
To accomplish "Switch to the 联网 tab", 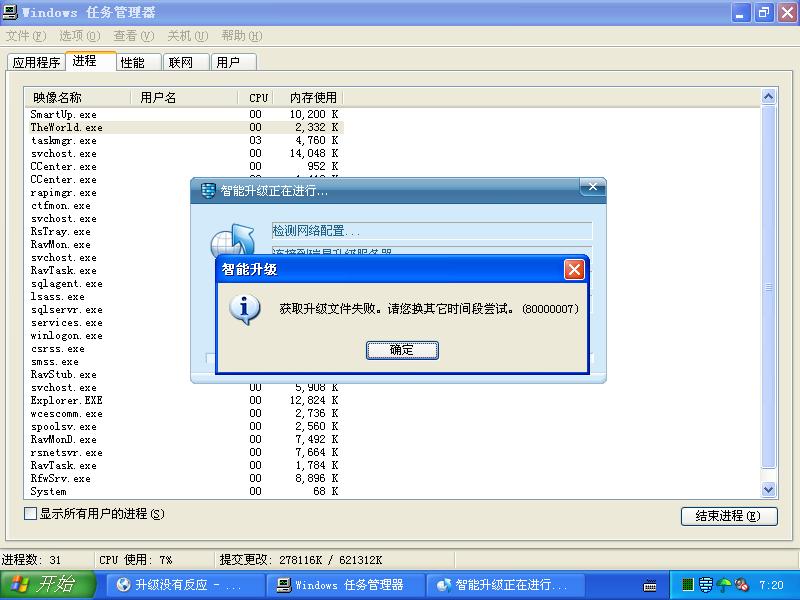I will pyautogui.click(x=186, y=62).
